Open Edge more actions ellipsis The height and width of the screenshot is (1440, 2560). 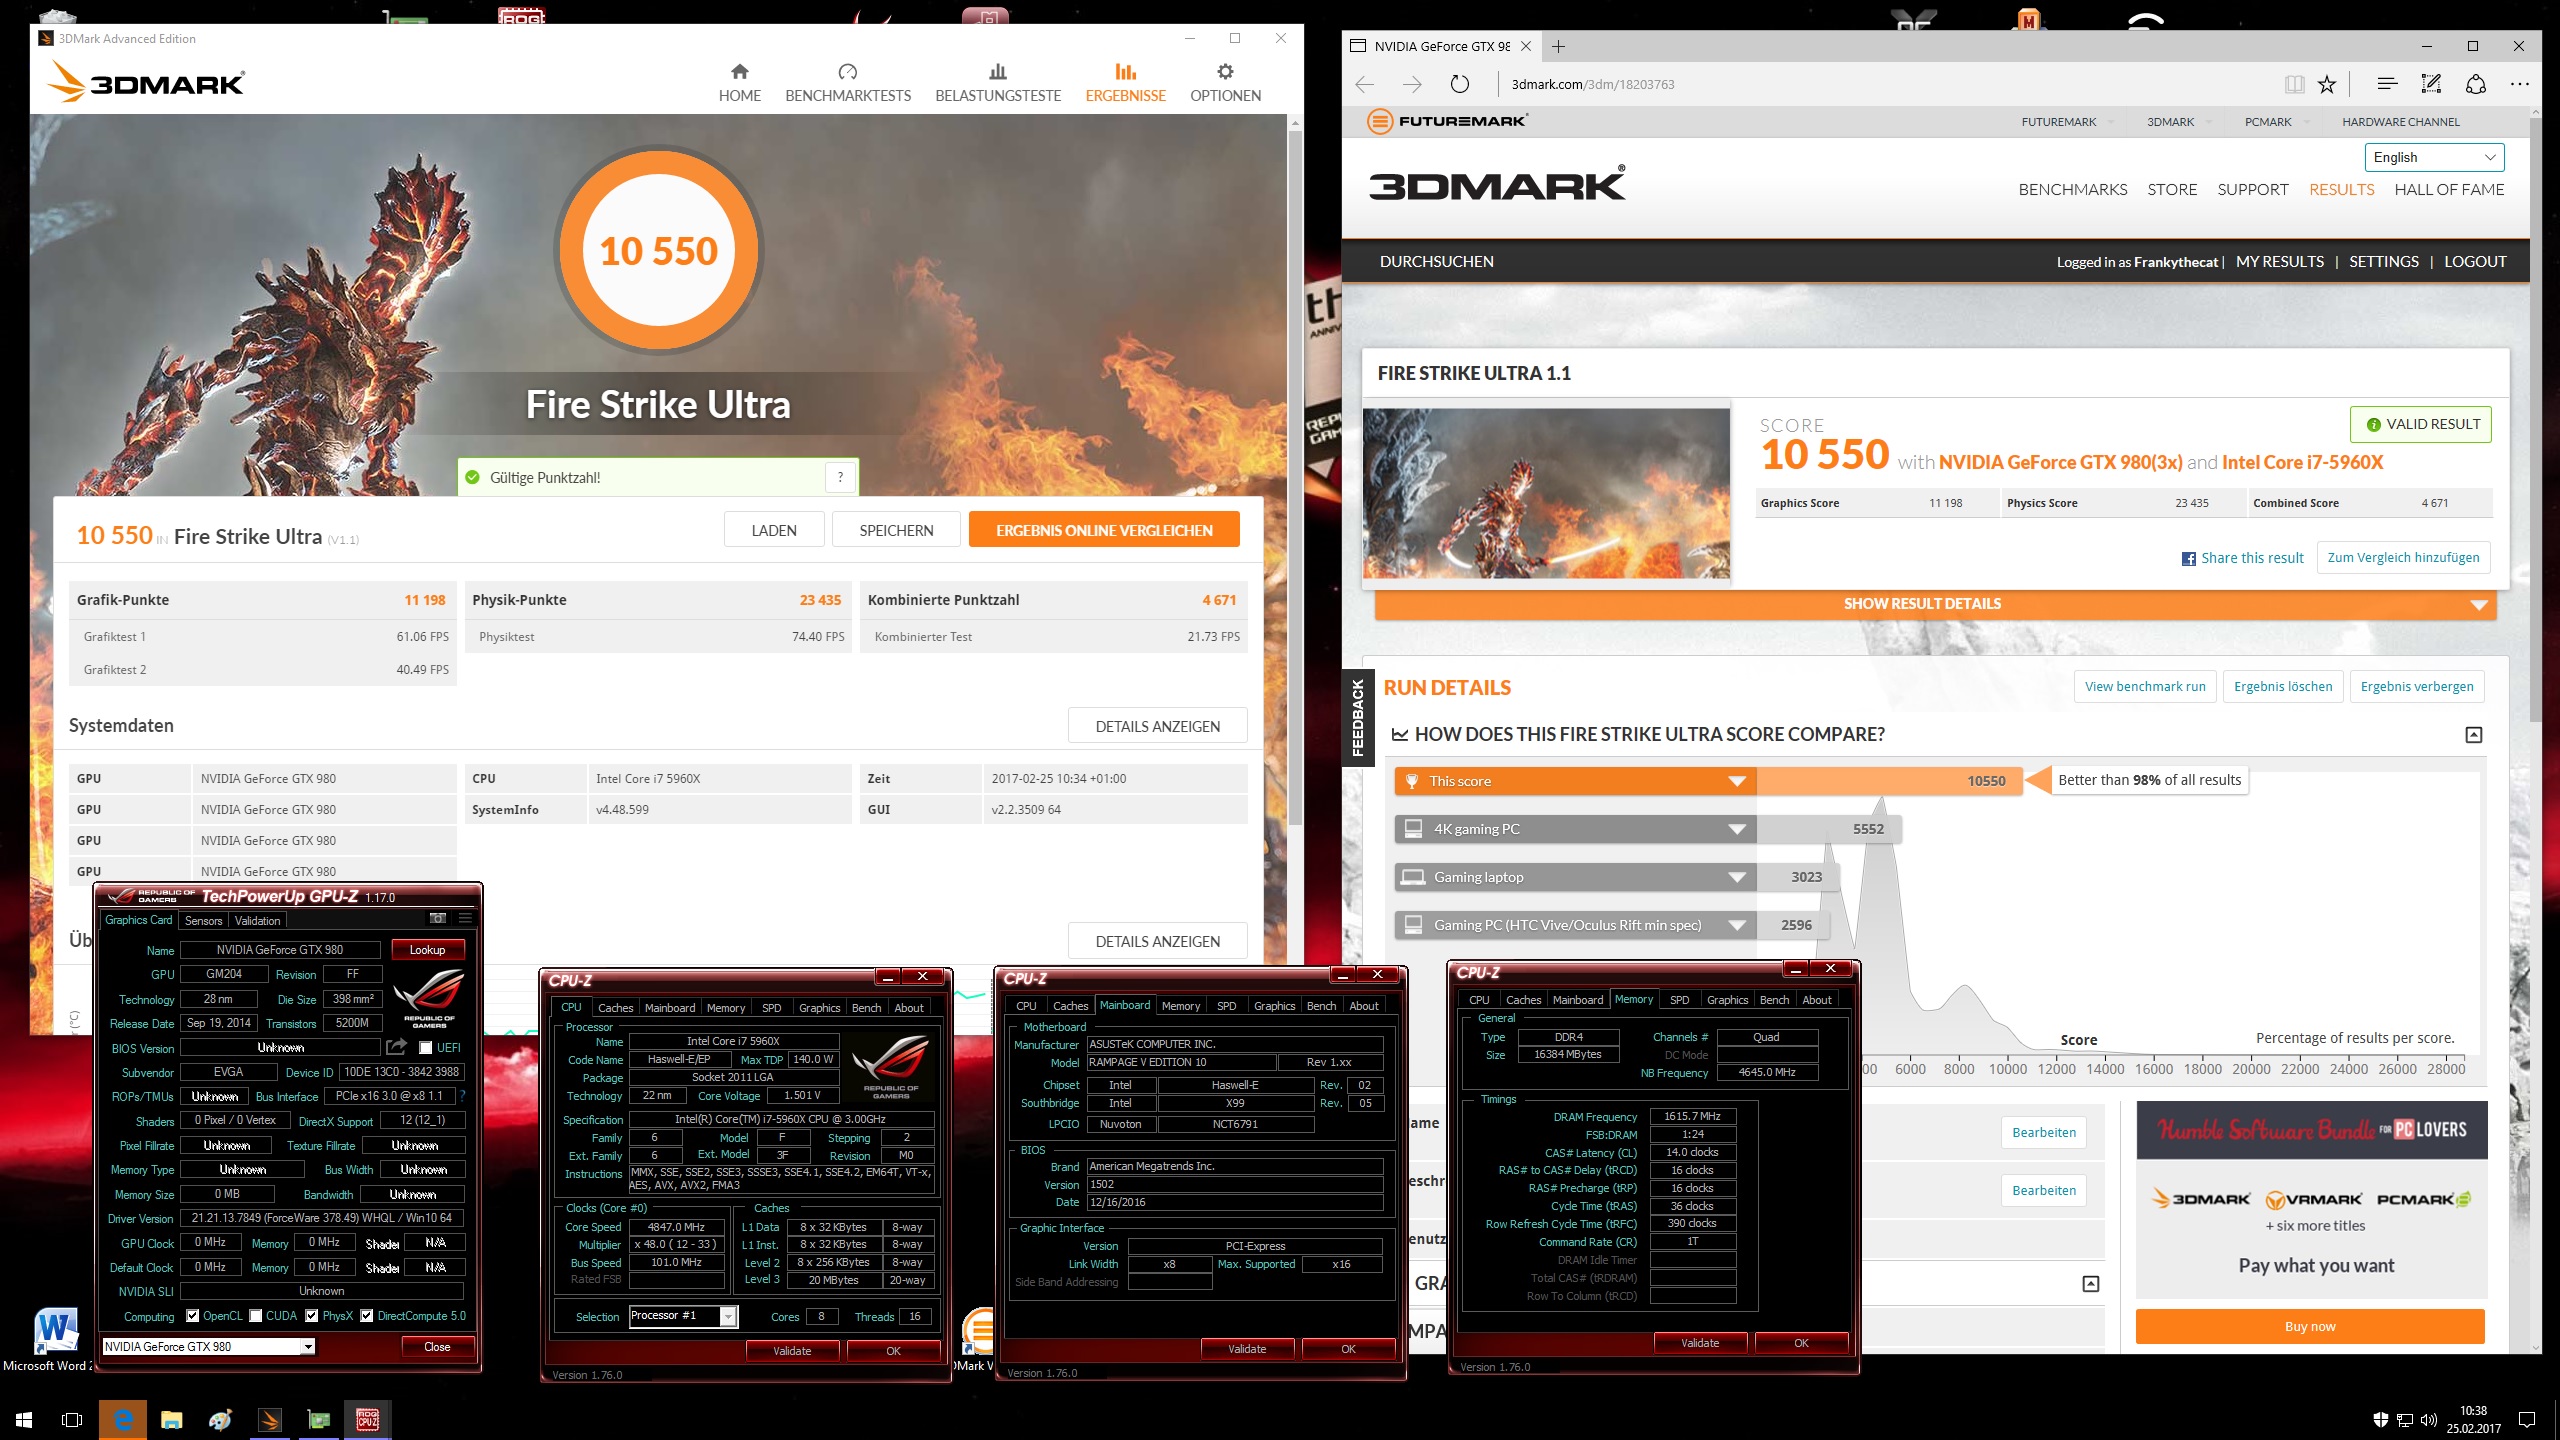pyautogui.click(x=2520, y=84)
